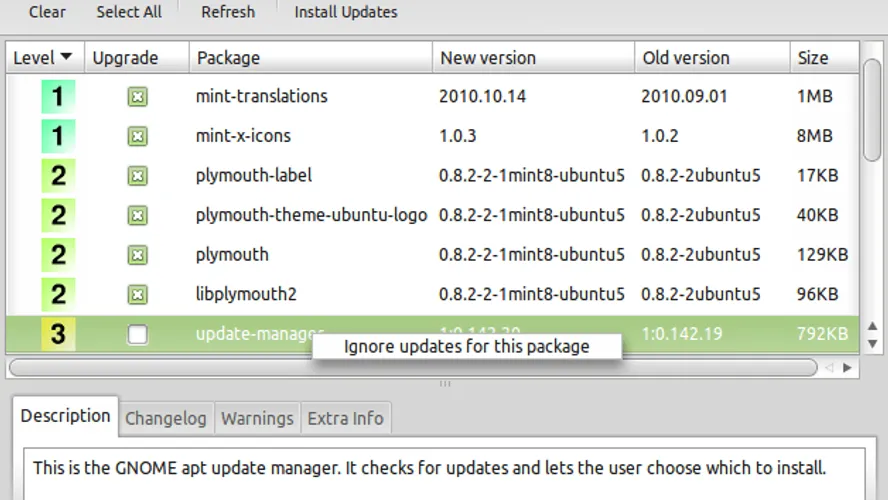Image resolution: width=888 pixels, height=500 pixels.
Task: Click the level 2 badge for plymouth-theme-ubuntu-logo
Action: click(58, 215)
